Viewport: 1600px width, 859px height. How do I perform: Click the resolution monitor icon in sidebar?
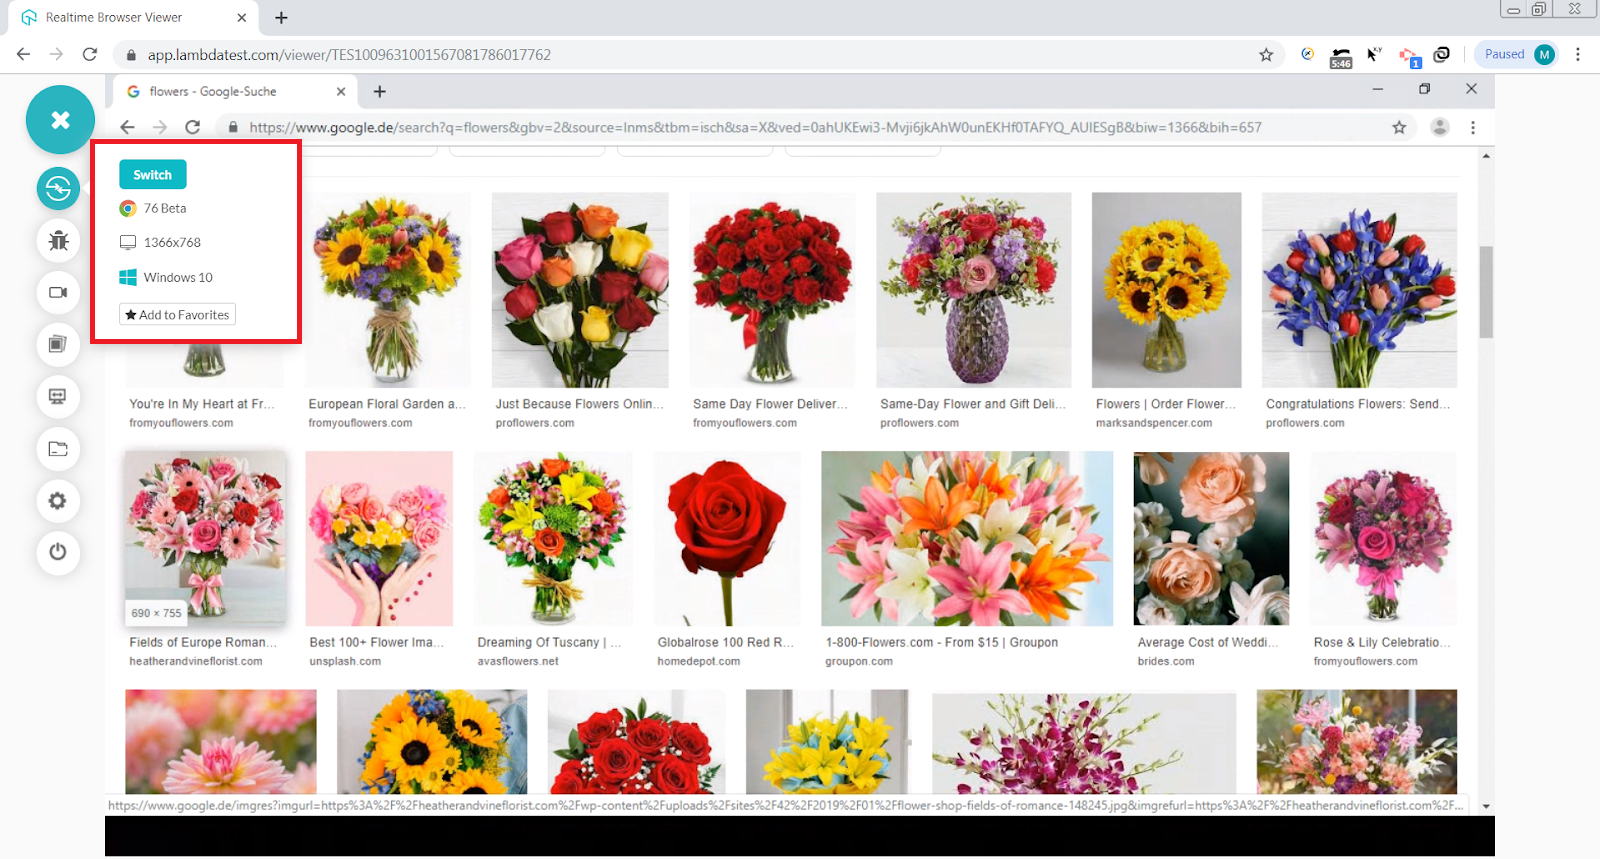pos(58,396)
